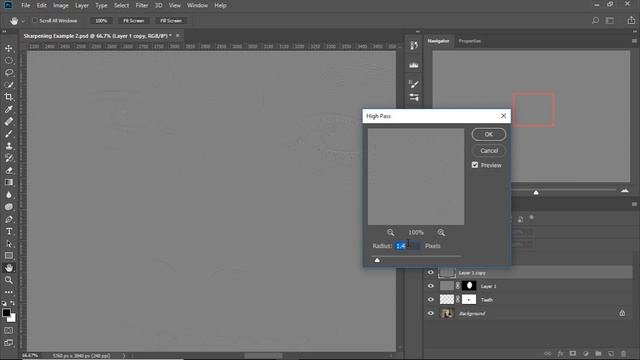Zoom out in High Pass preview
This screenshot has width=640, height=360.
coord(391,232)
